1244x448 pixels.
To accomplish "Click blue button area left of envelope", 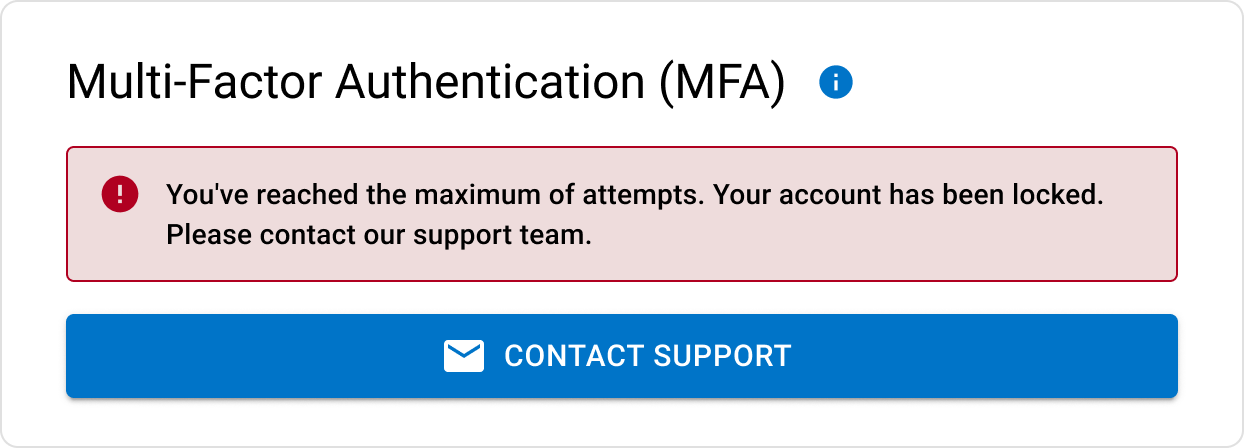I will pos(250,356).
